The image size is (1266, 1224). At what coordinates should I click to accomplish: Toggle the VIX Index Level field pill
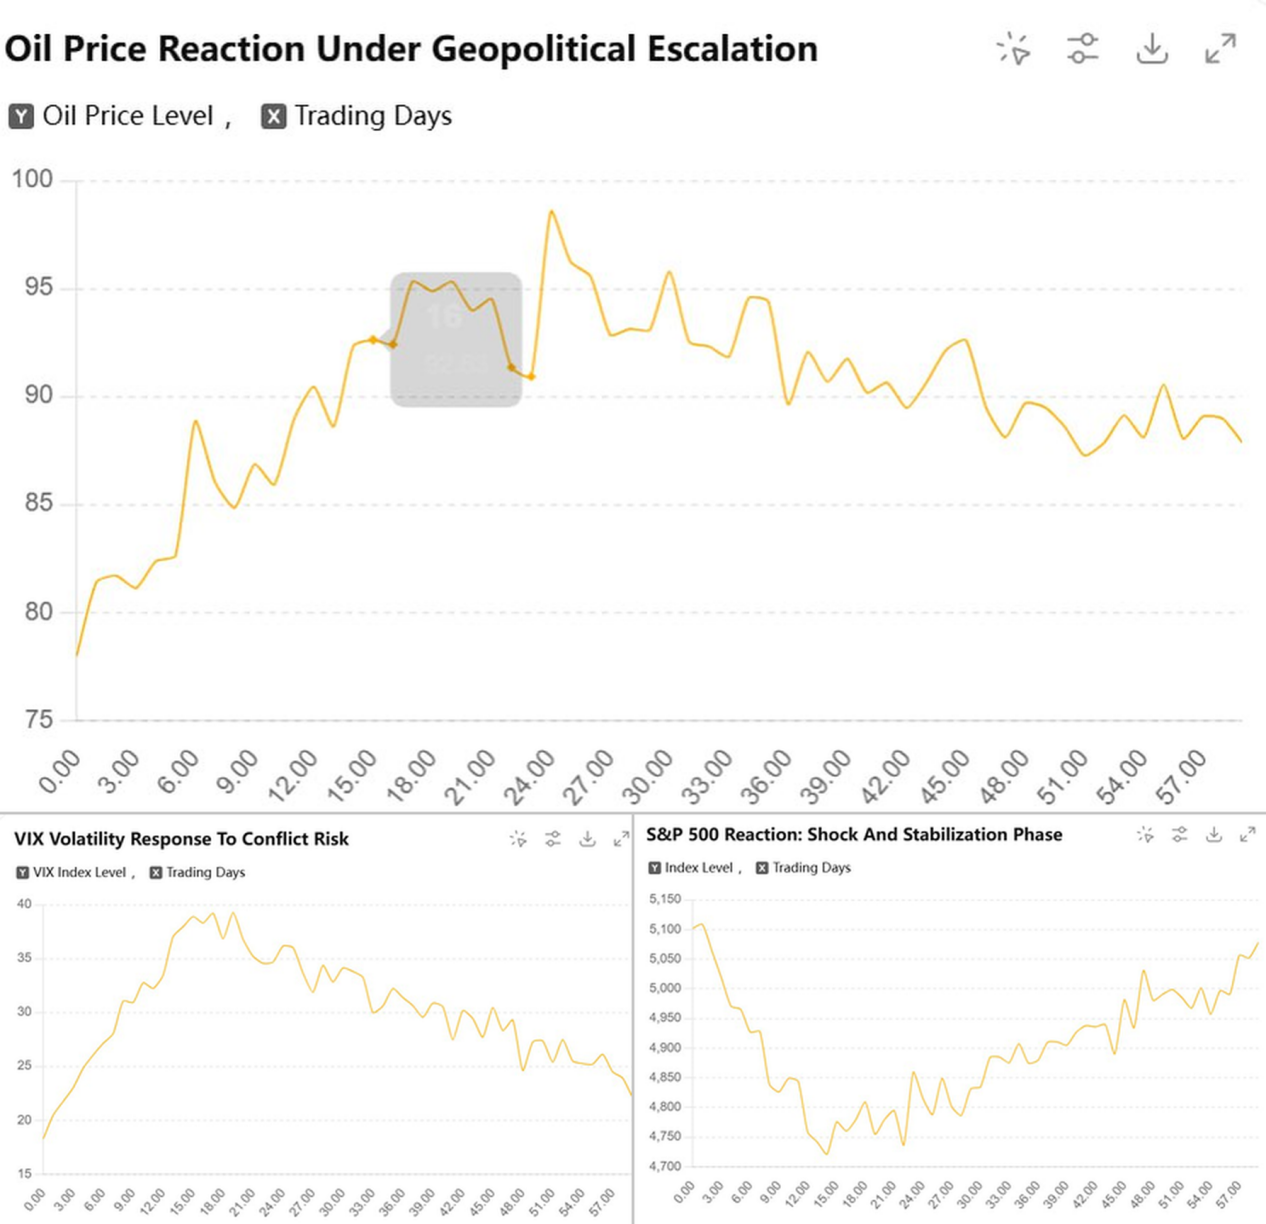(x=72, y=872)
